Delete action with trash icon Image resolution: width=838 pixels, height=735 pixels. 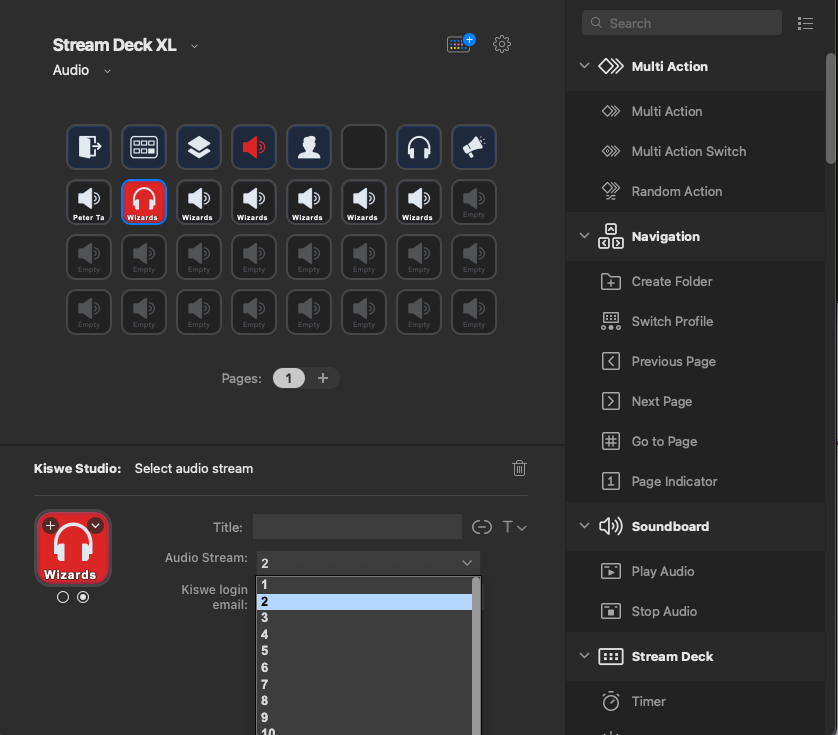[x=519, y=468]
